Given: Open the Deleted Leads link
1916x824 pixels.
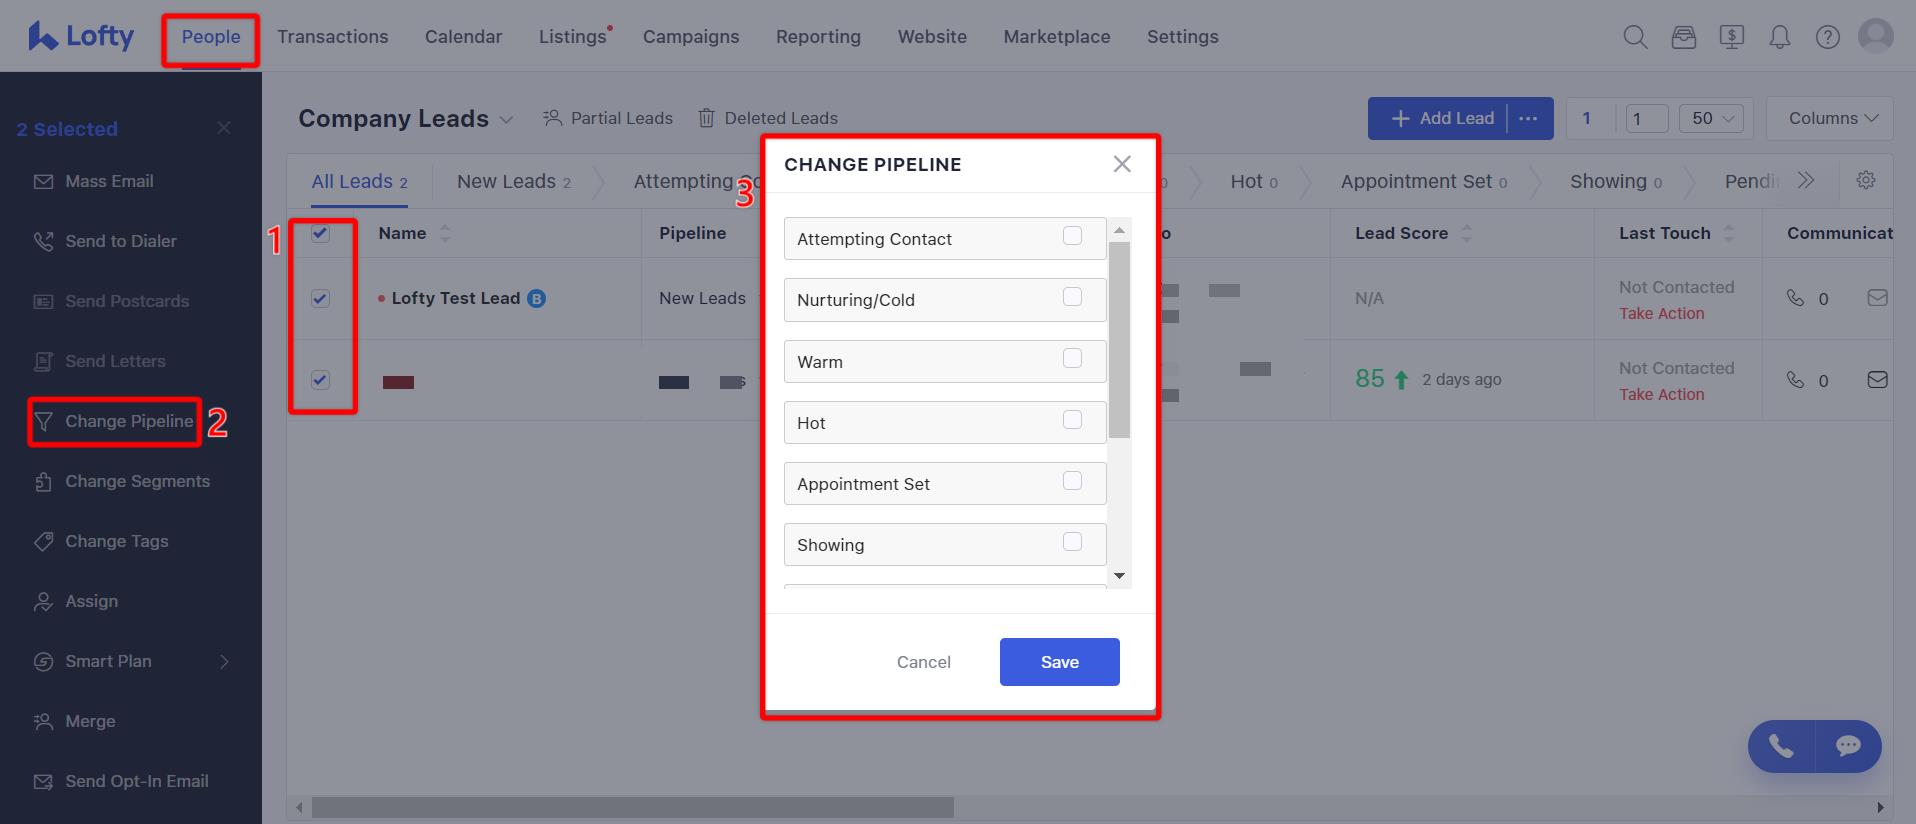Looking at the screenshot, I should click(x=781, y=118).
